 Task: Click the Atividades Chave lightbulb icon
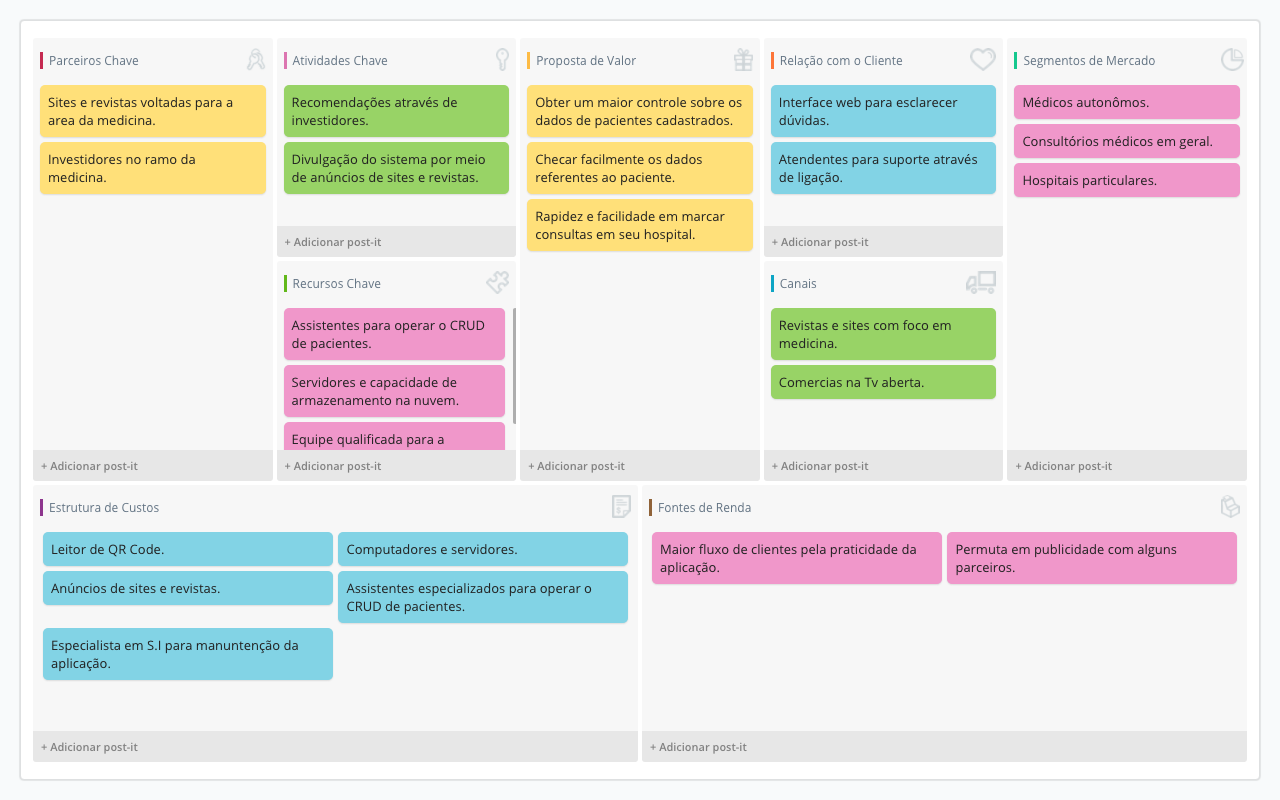502,60
